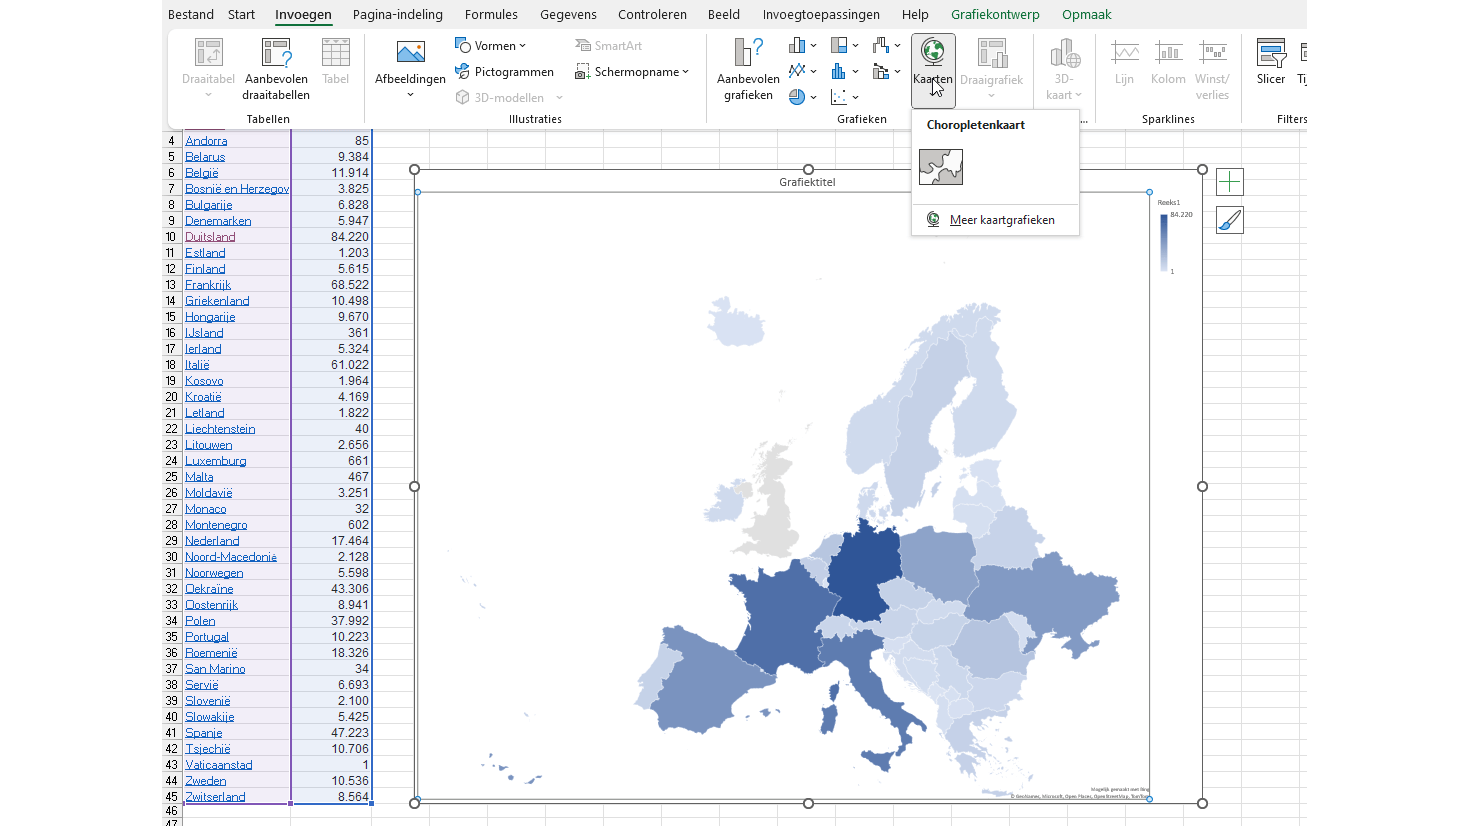This screenshot has height=826, width=1468.
Task: Open the chart styles brush button
Action: [1230, 220]
